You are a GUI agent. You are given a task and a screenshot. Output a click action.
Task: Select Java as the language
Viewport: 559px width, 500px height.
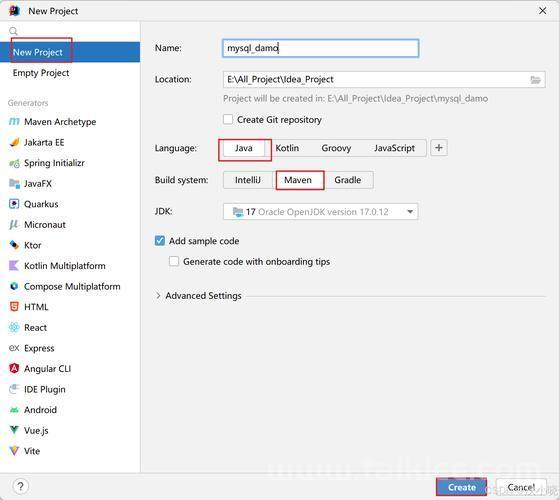244,148
